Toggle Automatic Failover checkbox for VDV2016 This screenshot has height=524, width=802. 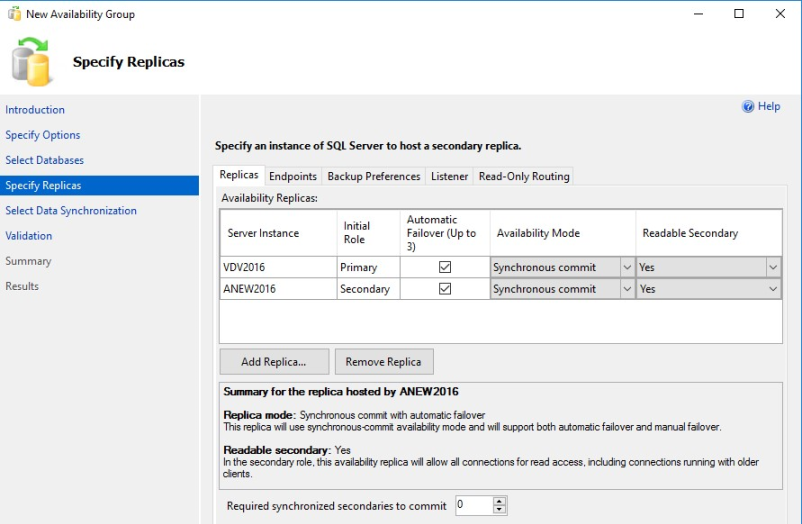(x=445, y=267)
